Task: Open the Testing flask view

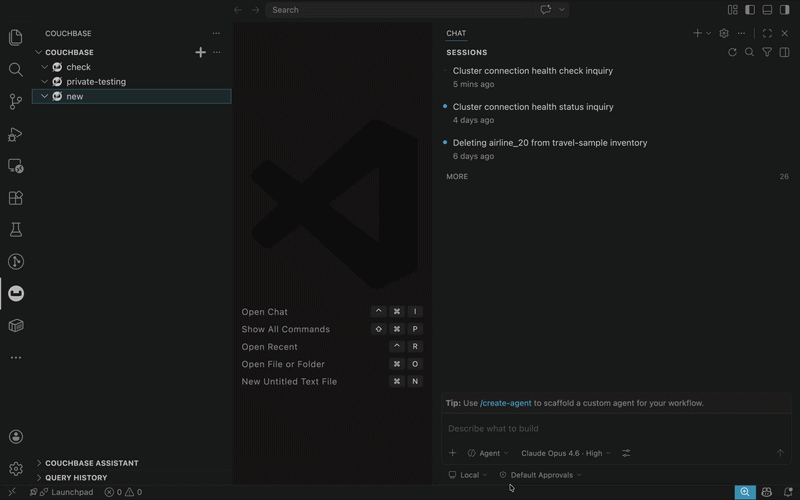Action: click(16, 230)
